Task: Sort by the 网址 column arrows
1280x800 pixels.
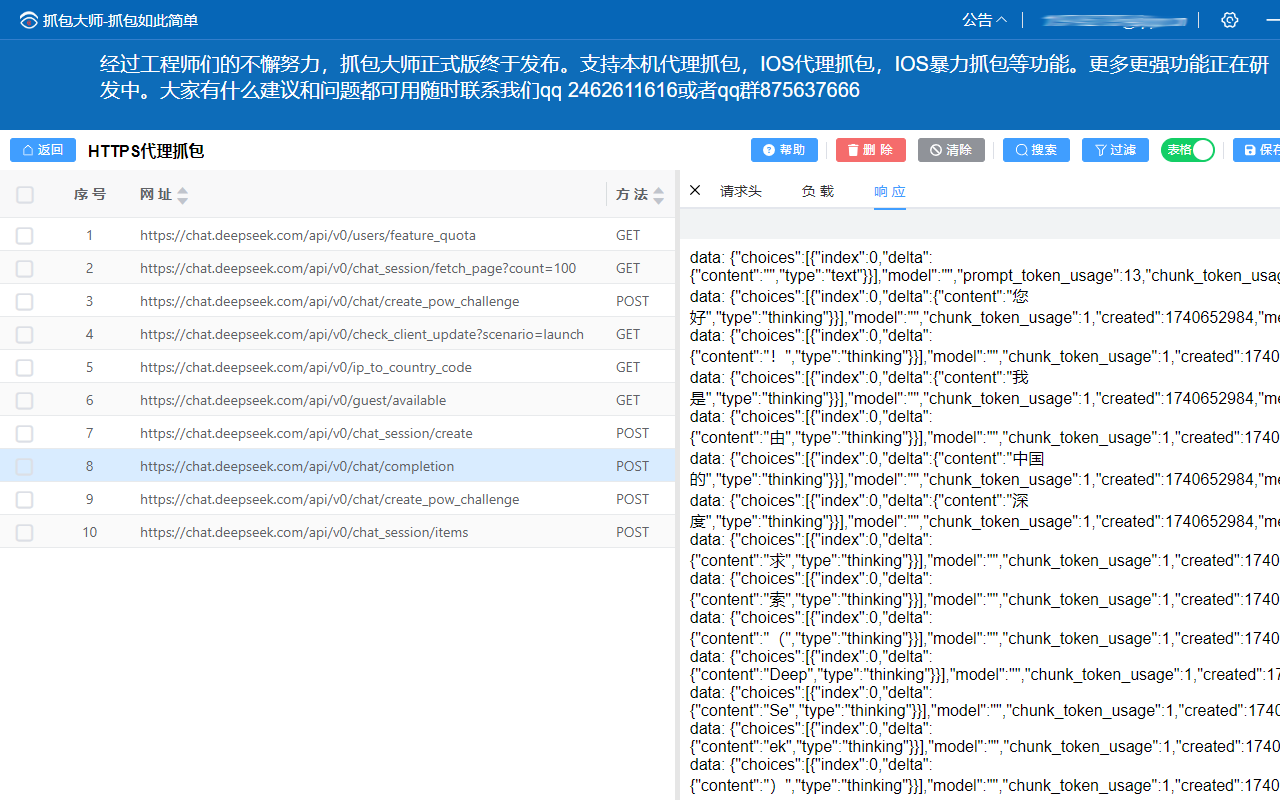Action: 182,195
